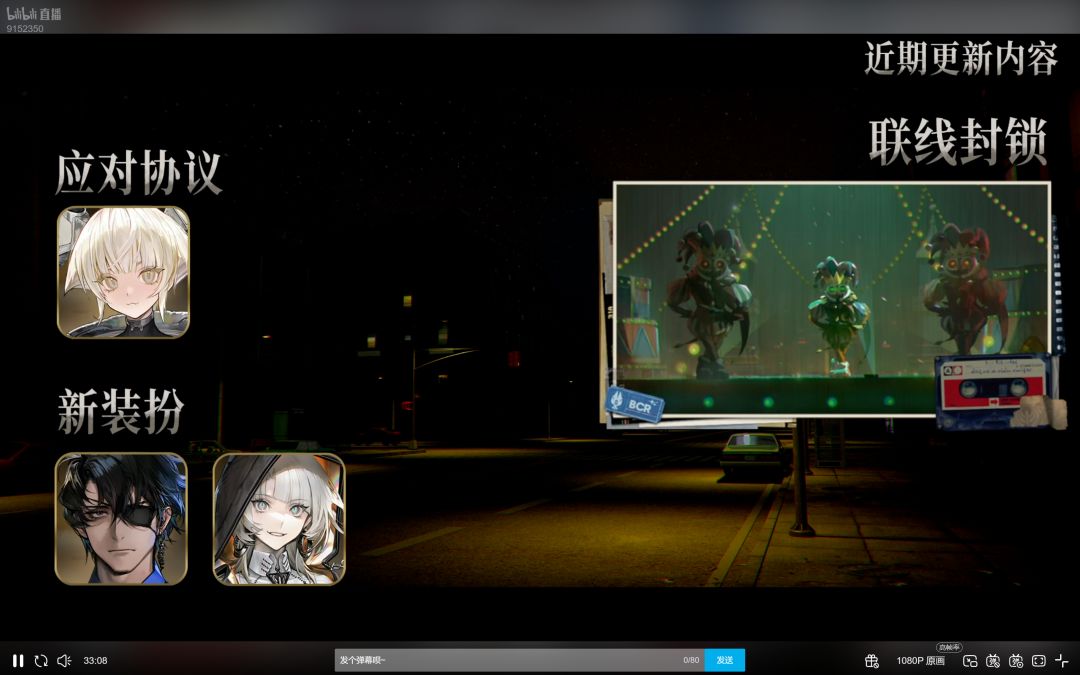Switch to web fullscreen mode icon
The width and height of the screenshot is (1080, 675).
[1039, 661]
